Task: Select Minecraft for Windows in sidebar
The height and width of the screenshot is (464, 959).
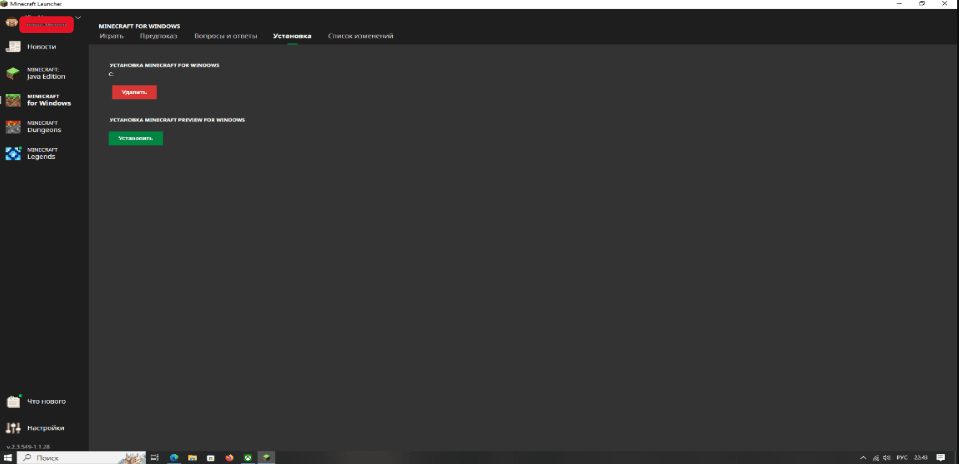Action: (x=44, y=100)
